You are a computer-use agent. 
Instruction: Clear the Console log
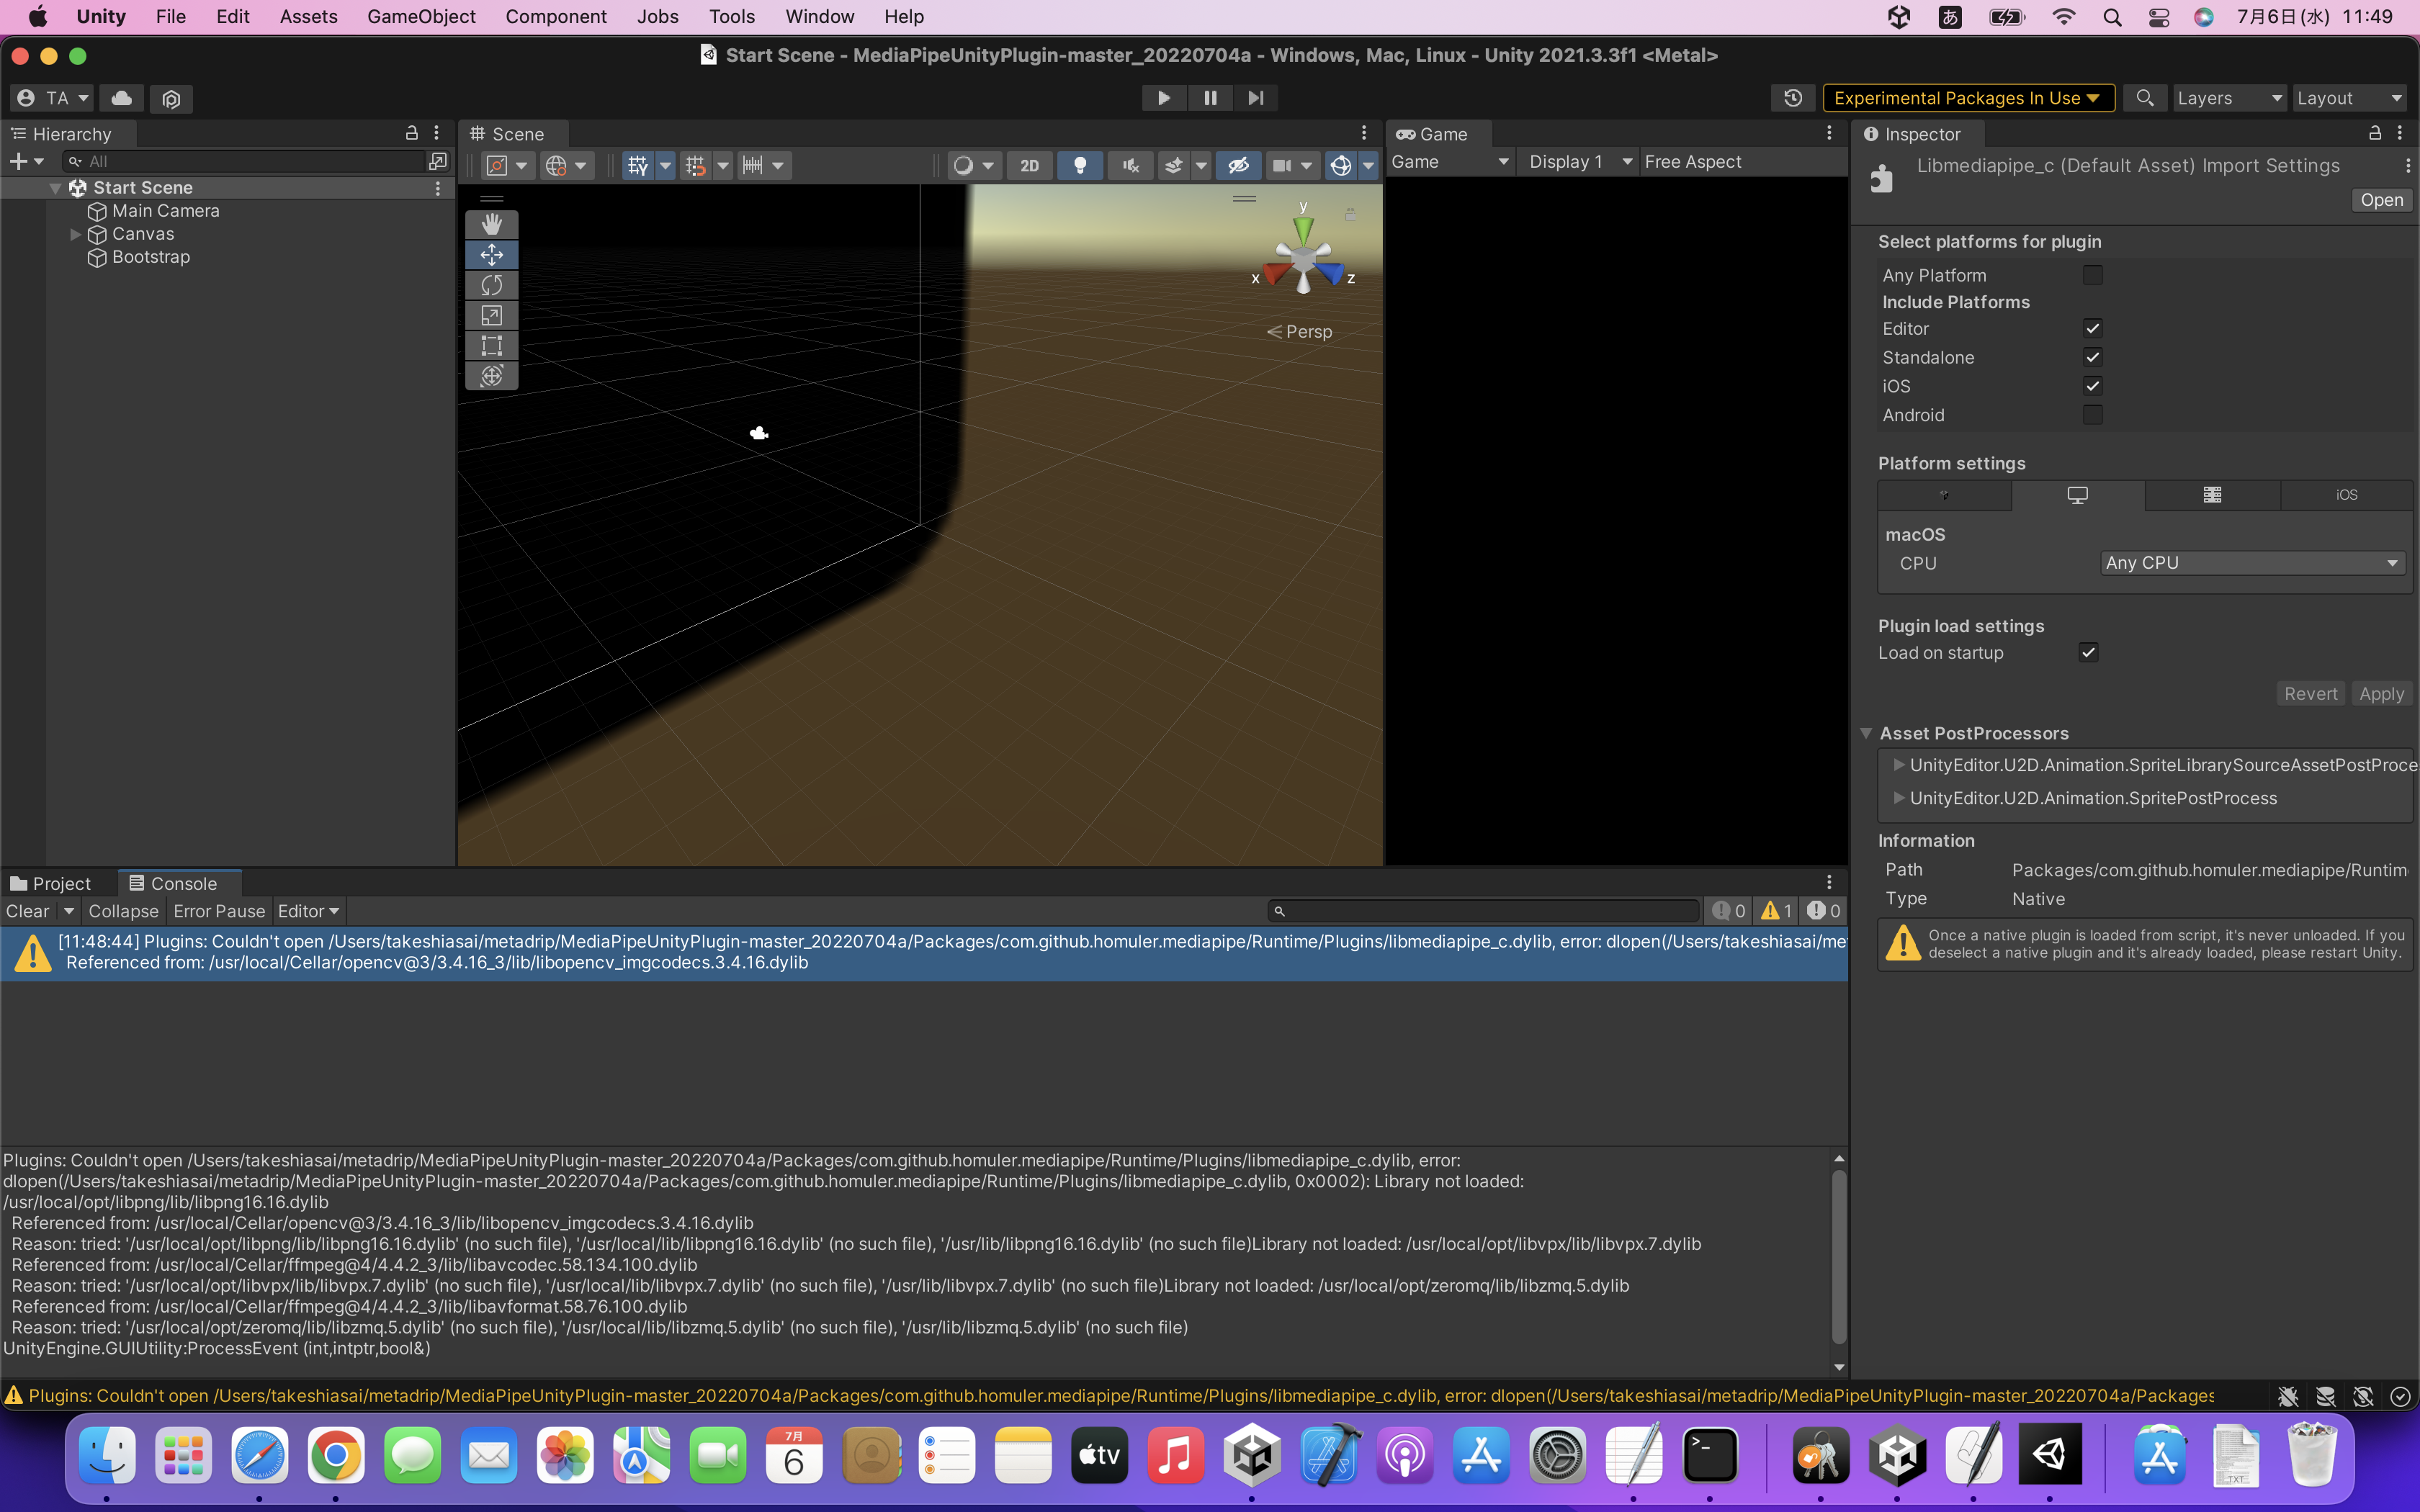(x=27, y=911)
